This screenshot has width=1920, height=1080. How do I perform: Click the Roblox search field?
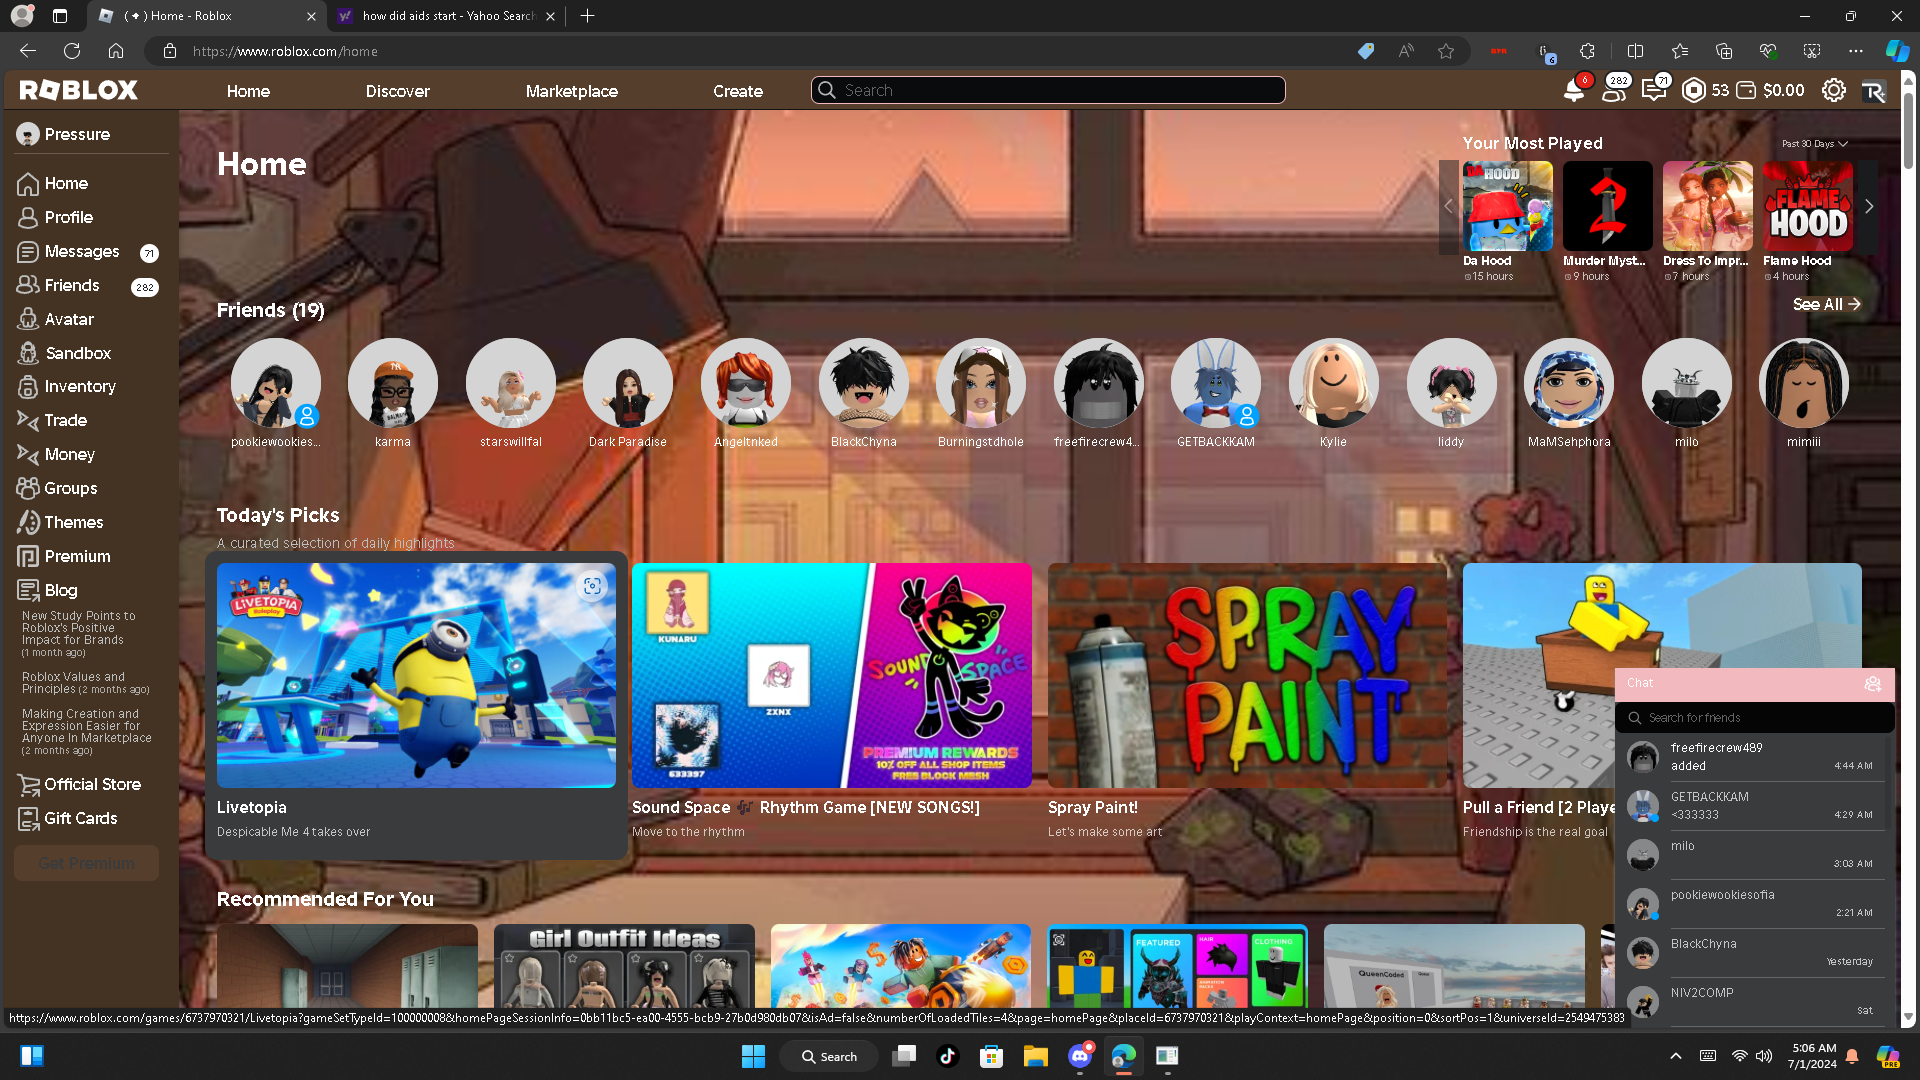tap(1048, 91)
